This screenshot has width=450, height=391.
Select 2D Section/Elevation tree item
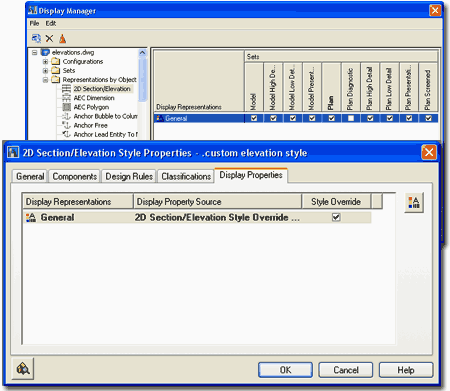[x=102, y=89]
